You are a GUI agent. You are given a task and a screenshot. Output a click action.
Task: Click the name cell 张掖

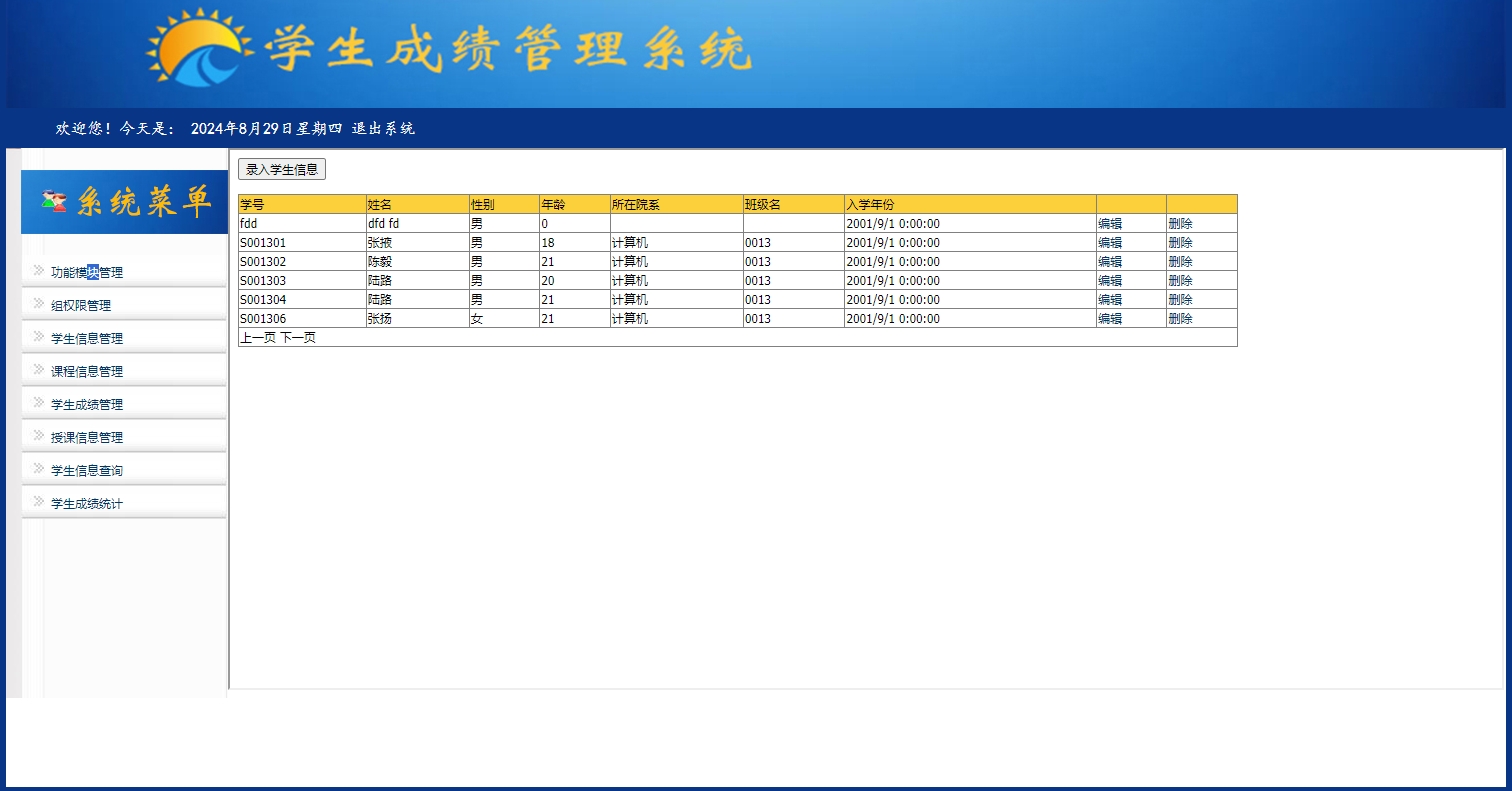[x=418, y=242]
